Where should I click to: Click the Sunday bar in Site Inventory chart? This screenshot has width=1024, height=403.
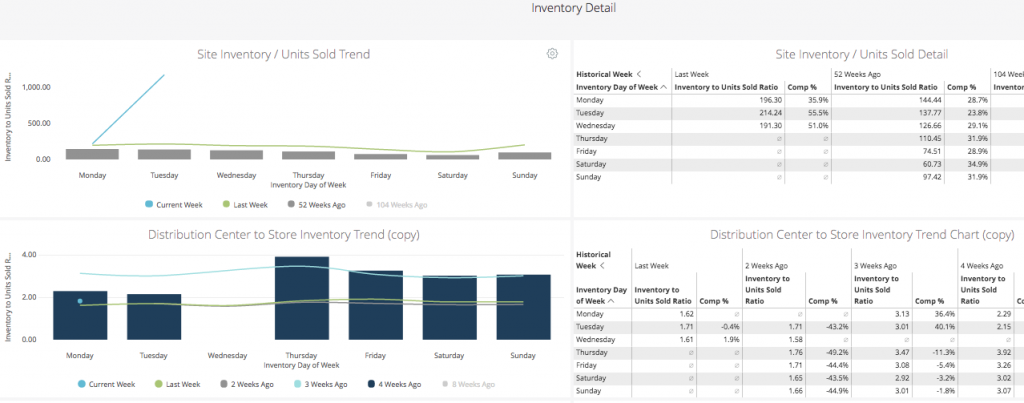tap(524, 155)
